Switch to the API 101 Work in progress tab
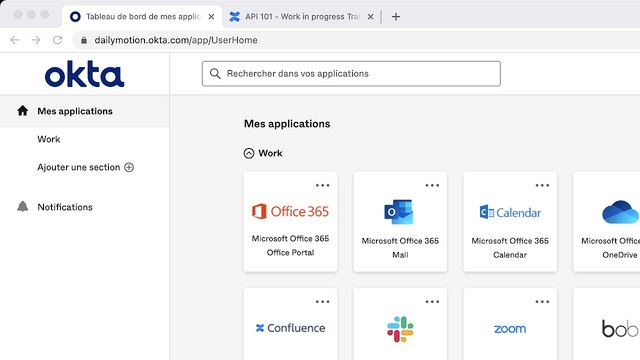Screen dimensions: 640x360 click(x=302, y=17)
